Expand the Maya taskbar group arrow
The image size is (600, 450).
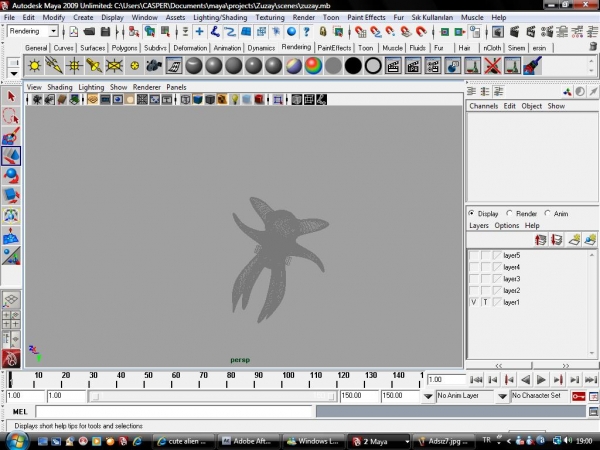coord(407,442)
